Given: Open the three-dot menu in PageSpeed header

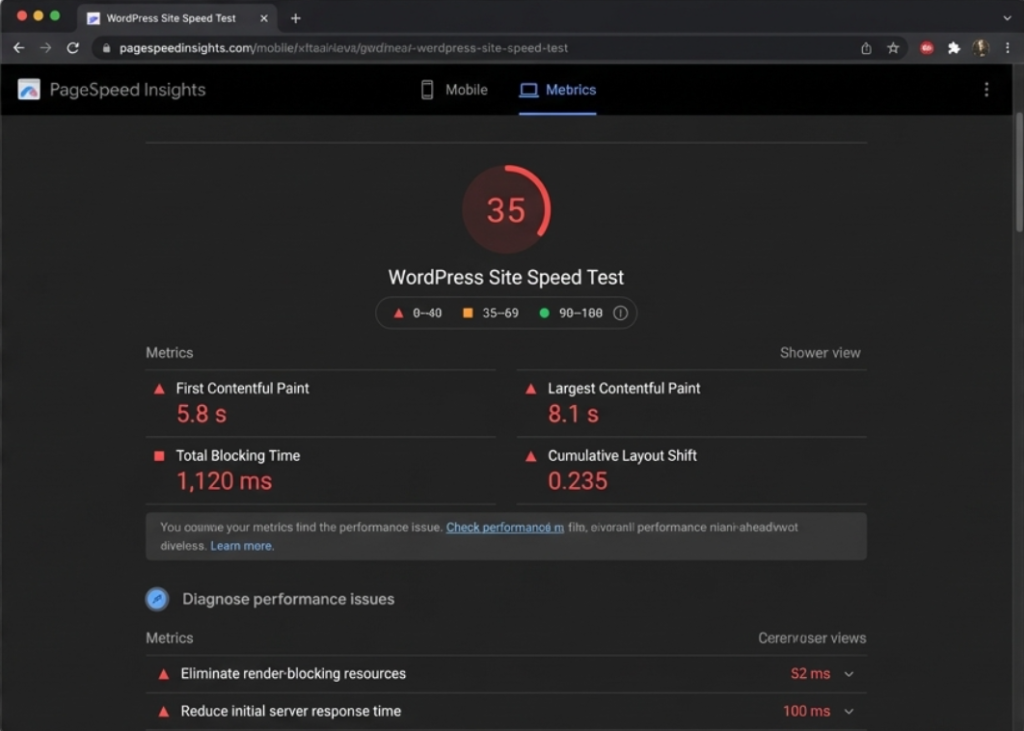Looking at the screenshot, I should pos(986,90).
